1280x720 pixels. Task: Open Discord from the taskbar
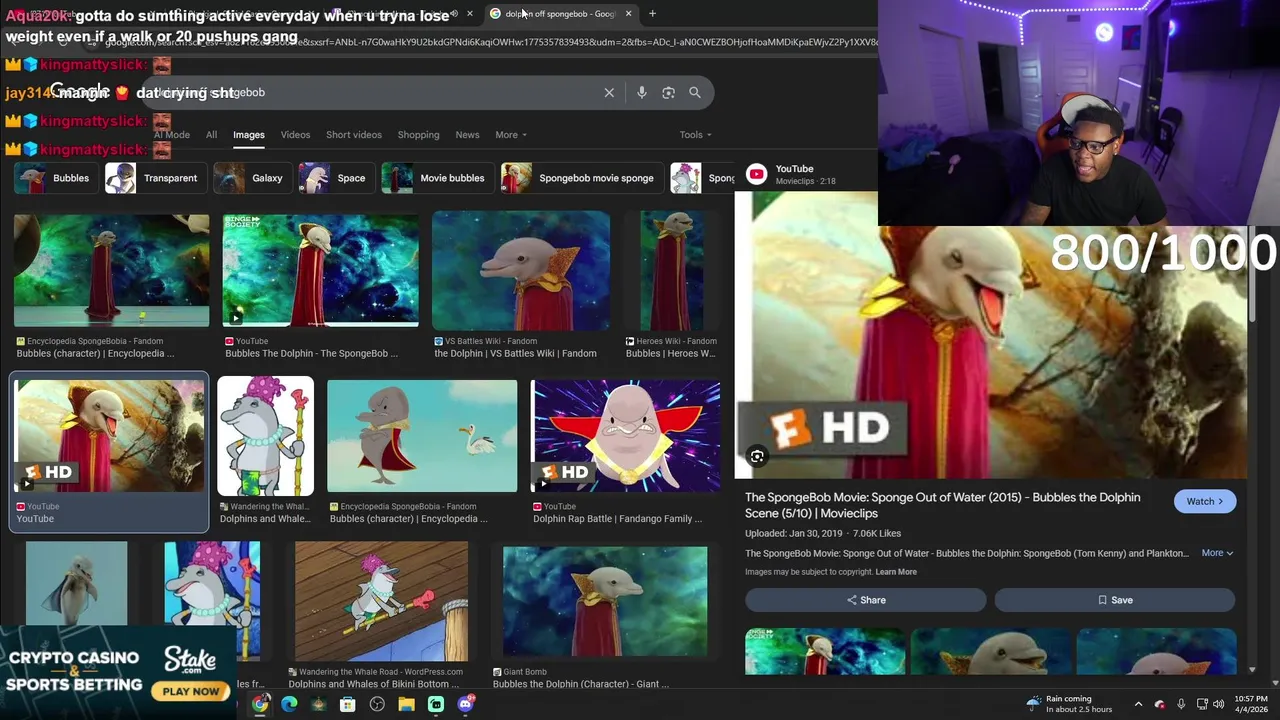point(465,704)
